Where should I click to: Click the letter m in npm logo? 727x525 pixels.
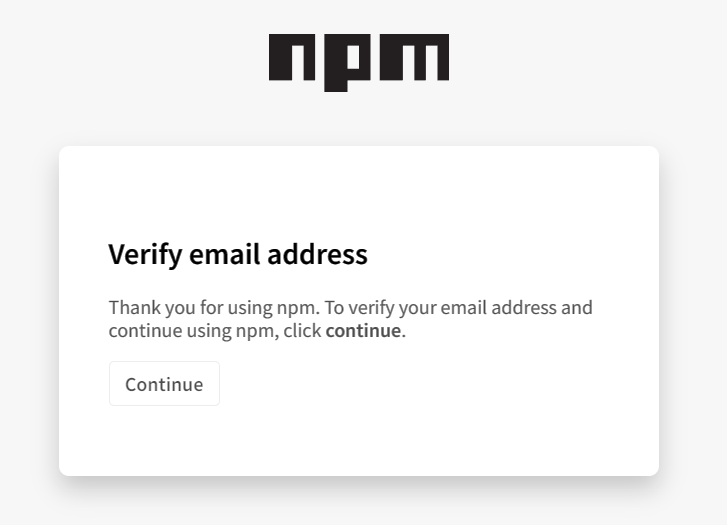pos(414,57)
